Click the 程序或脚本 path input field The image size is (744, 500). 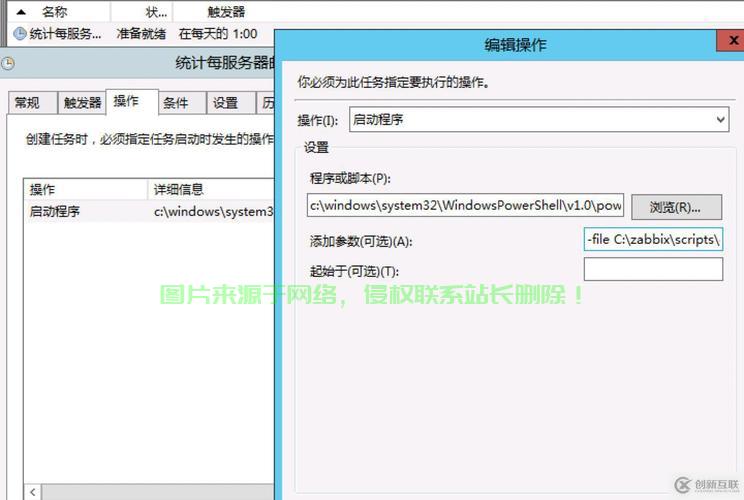click(466, 207)
